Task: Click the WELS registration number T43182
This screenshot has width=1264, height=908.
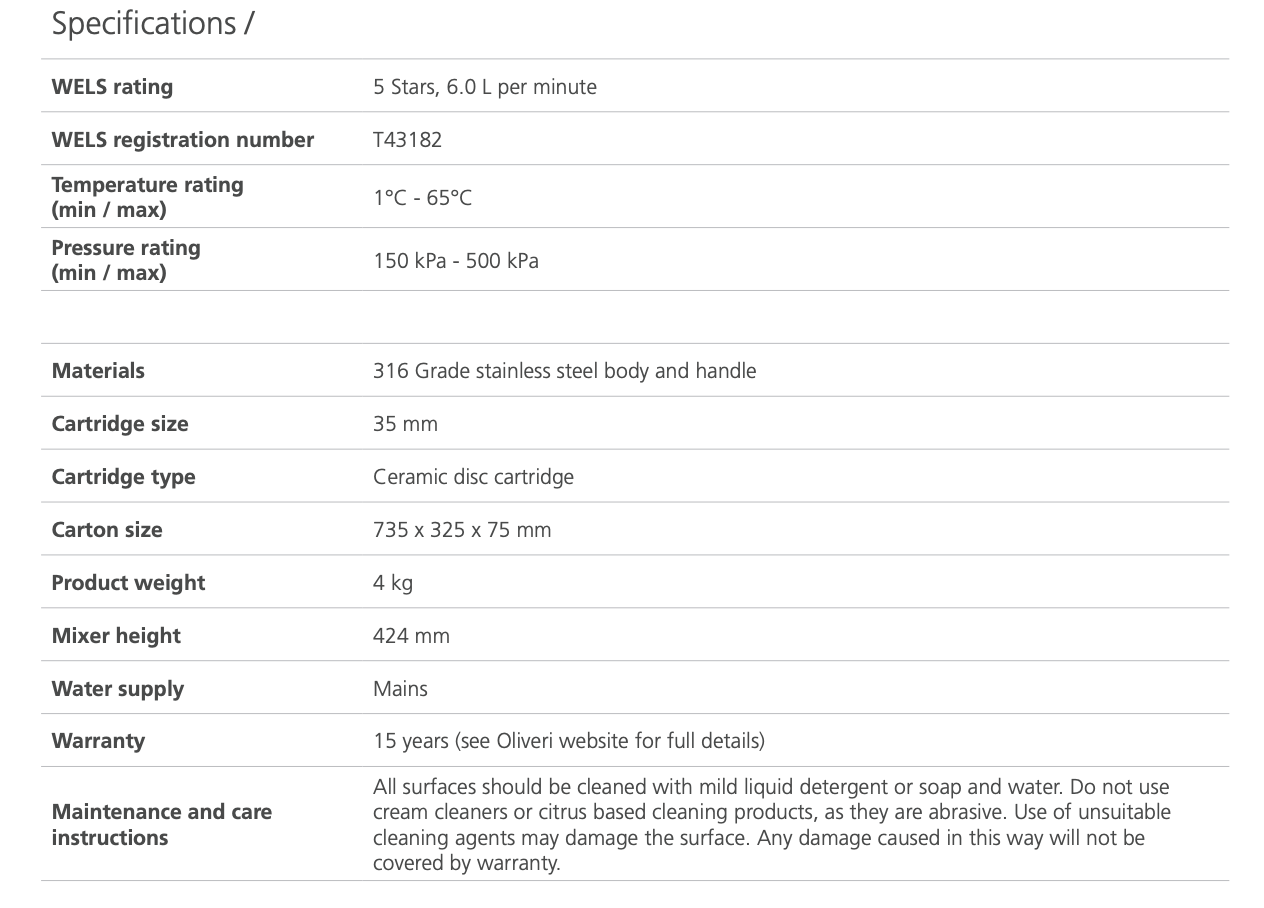Action: pos(407,140)
